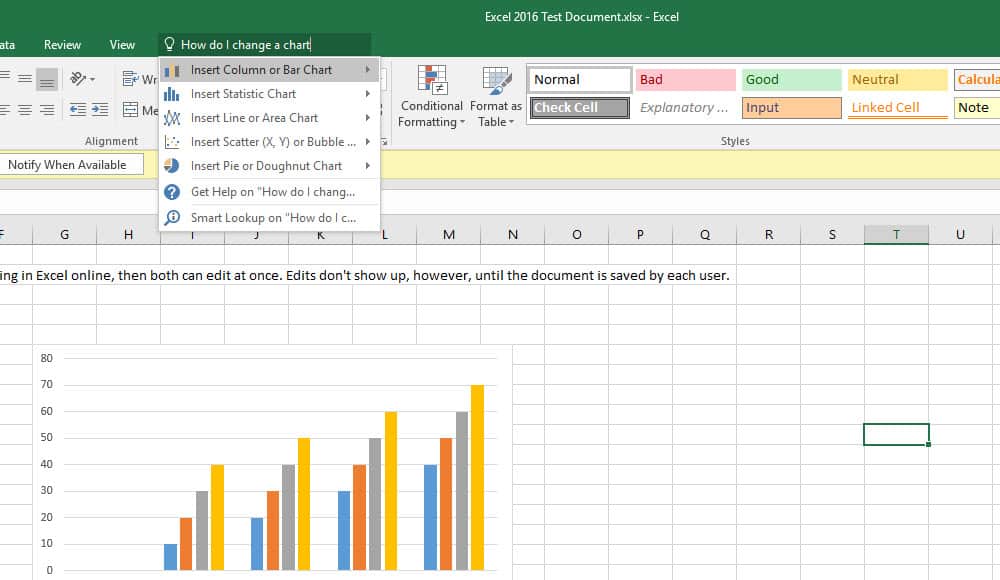This screenshot has height=580, width=1000.
Task: Click Get Help on "How do I chang..."
Action: [x=269, y=191]
